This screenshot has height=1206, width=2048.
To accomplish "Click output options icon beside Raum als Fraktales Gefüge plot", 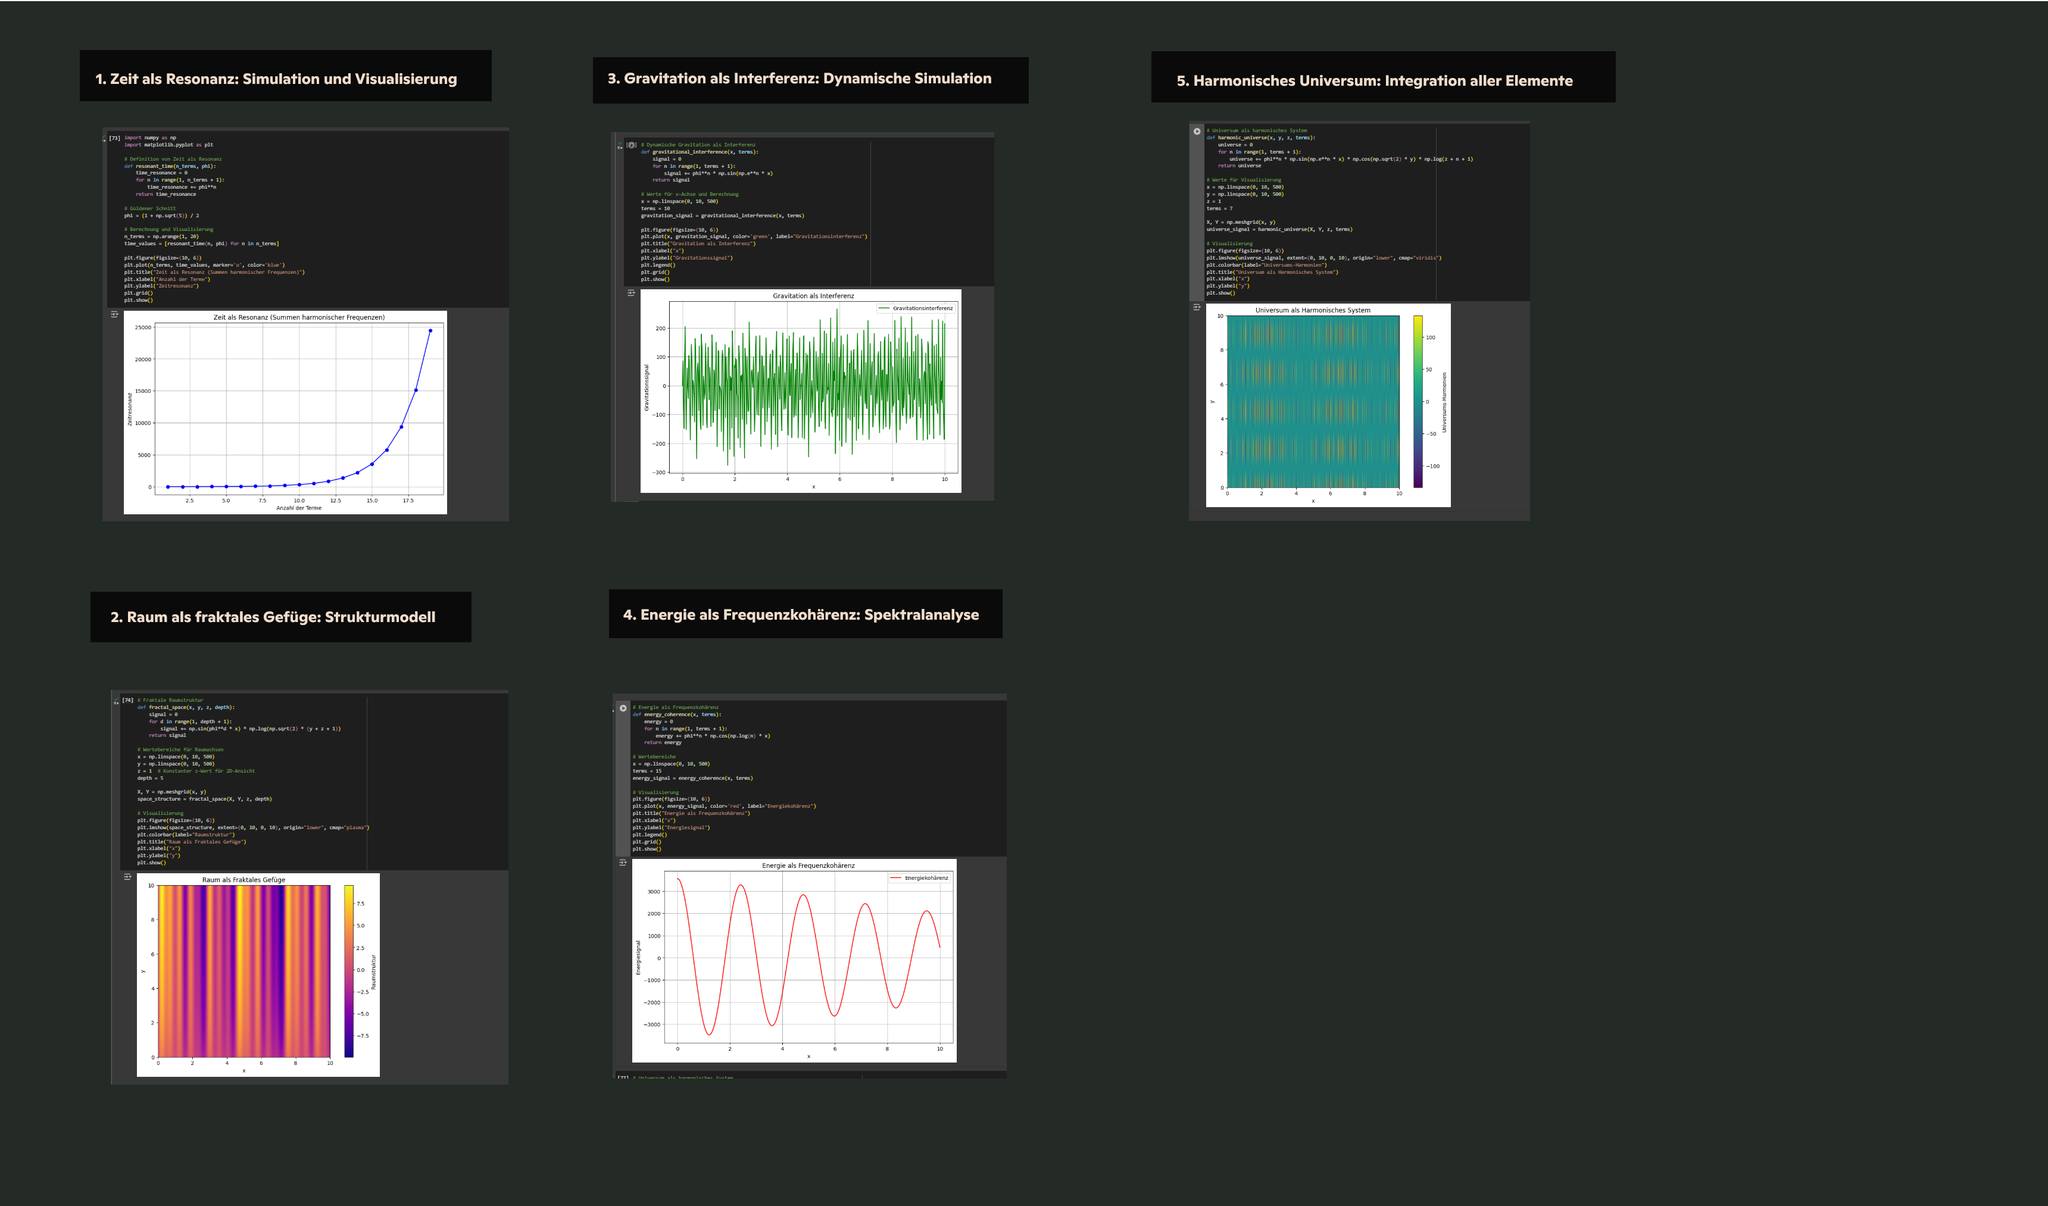I will point(127,877).
